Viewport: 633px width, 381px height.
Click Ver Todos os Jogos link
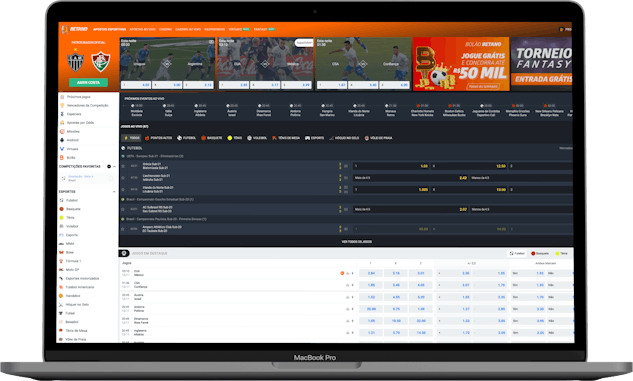(x=357, y=242)
